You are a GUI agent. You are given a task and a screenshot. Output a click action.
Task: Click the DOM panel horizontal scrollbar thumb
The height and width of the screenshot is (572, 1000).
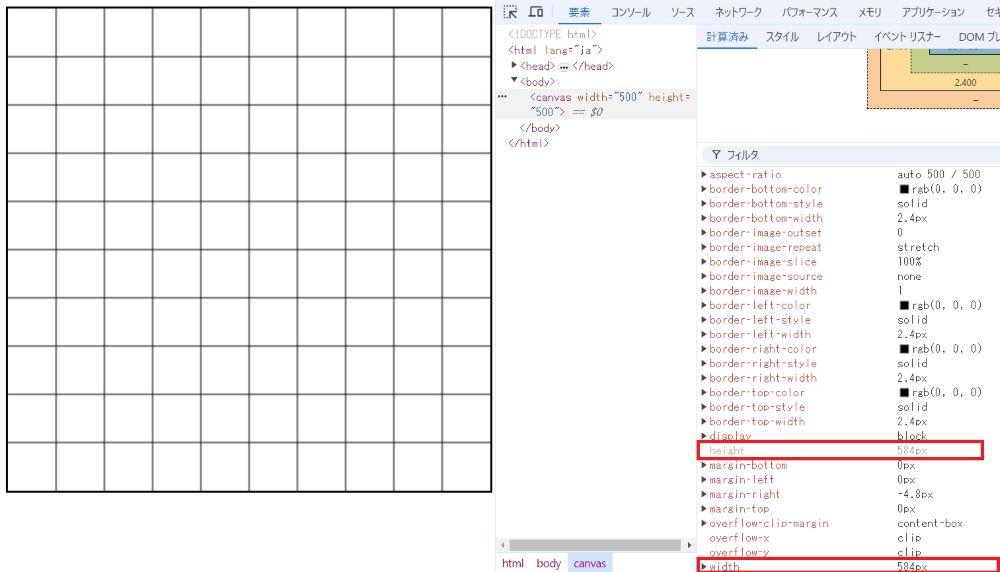coord(594,545)
